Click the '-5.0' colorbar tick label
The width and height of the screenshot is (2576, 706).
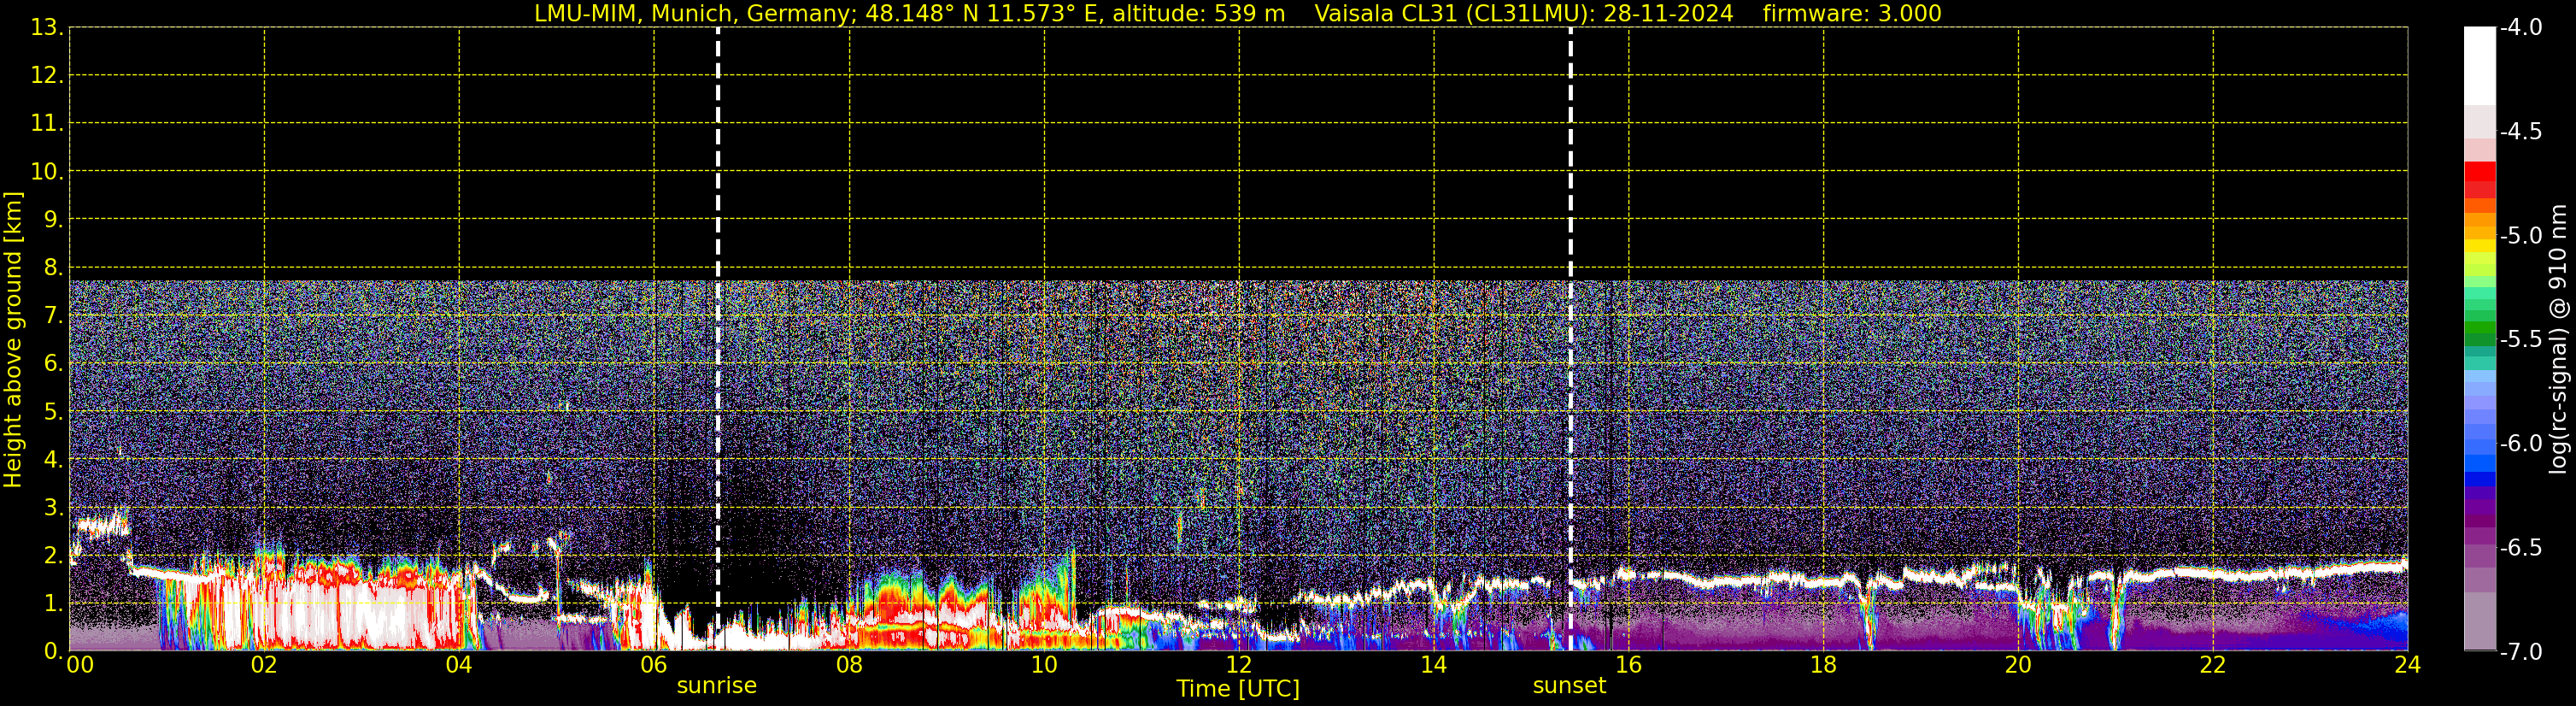click(x=2521, y=235)
